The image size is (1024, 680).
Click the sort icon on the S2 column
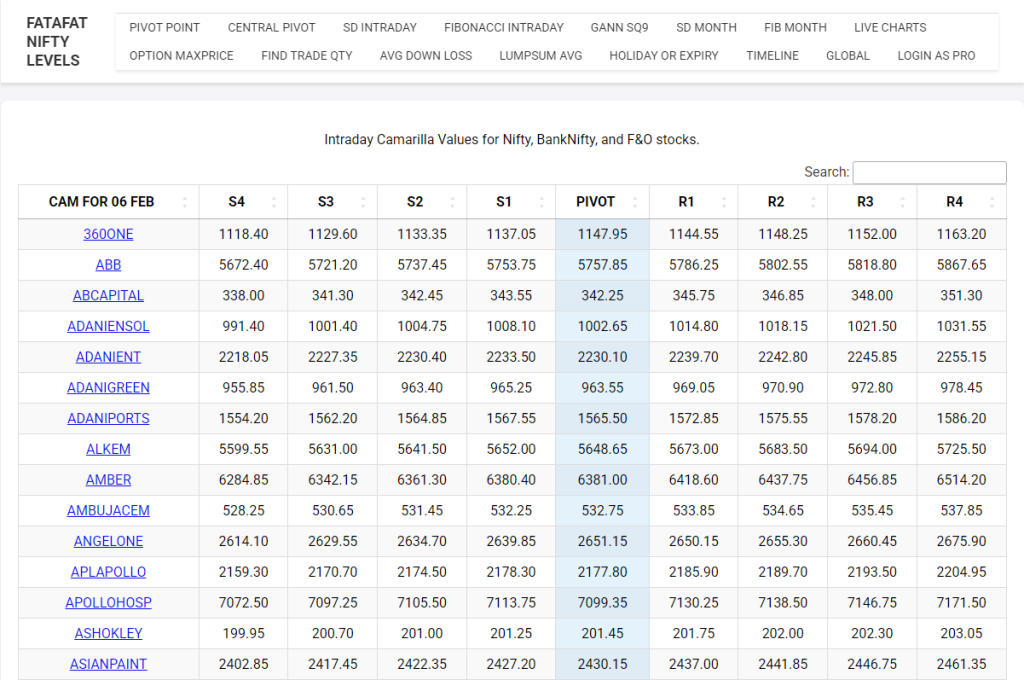click(453, 201)
